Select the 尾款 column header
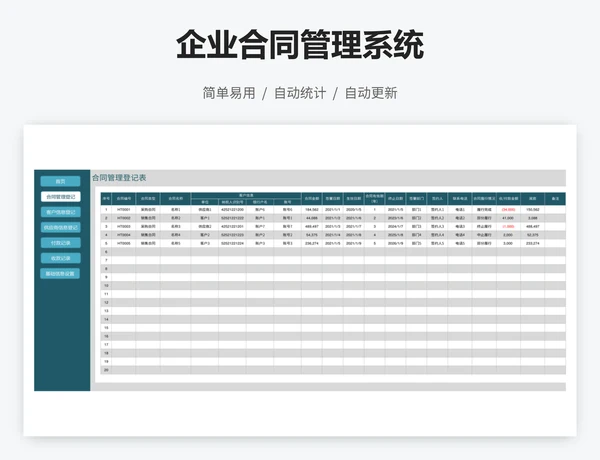The image size is (600, 460). 533,199
